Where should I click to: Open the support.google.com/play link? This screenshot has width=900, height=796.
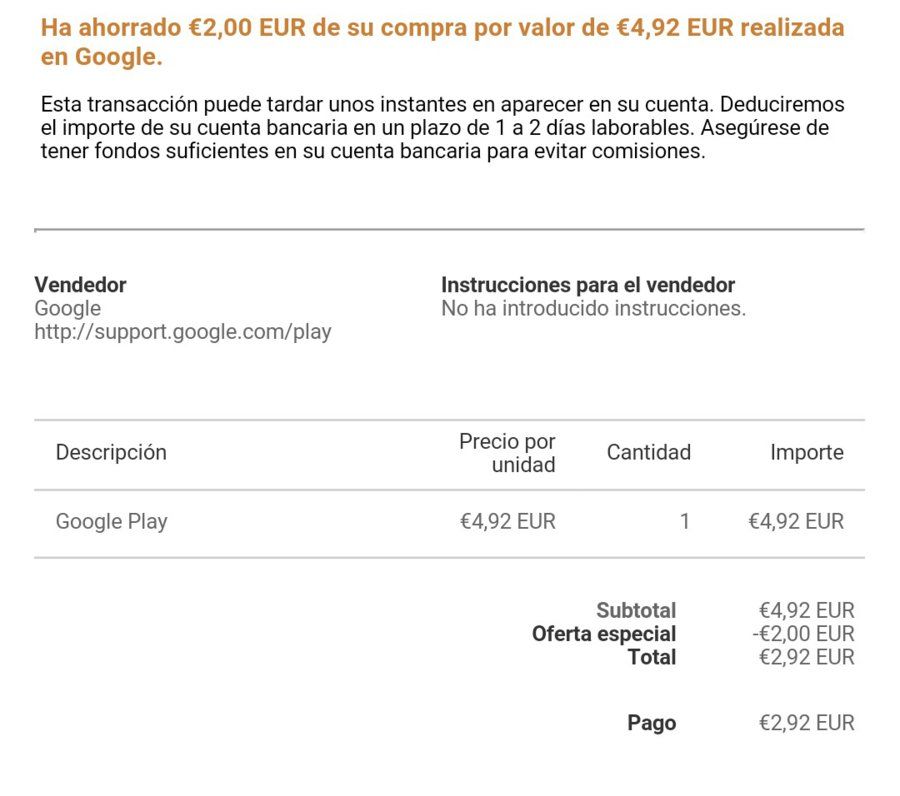pos(183,332)
